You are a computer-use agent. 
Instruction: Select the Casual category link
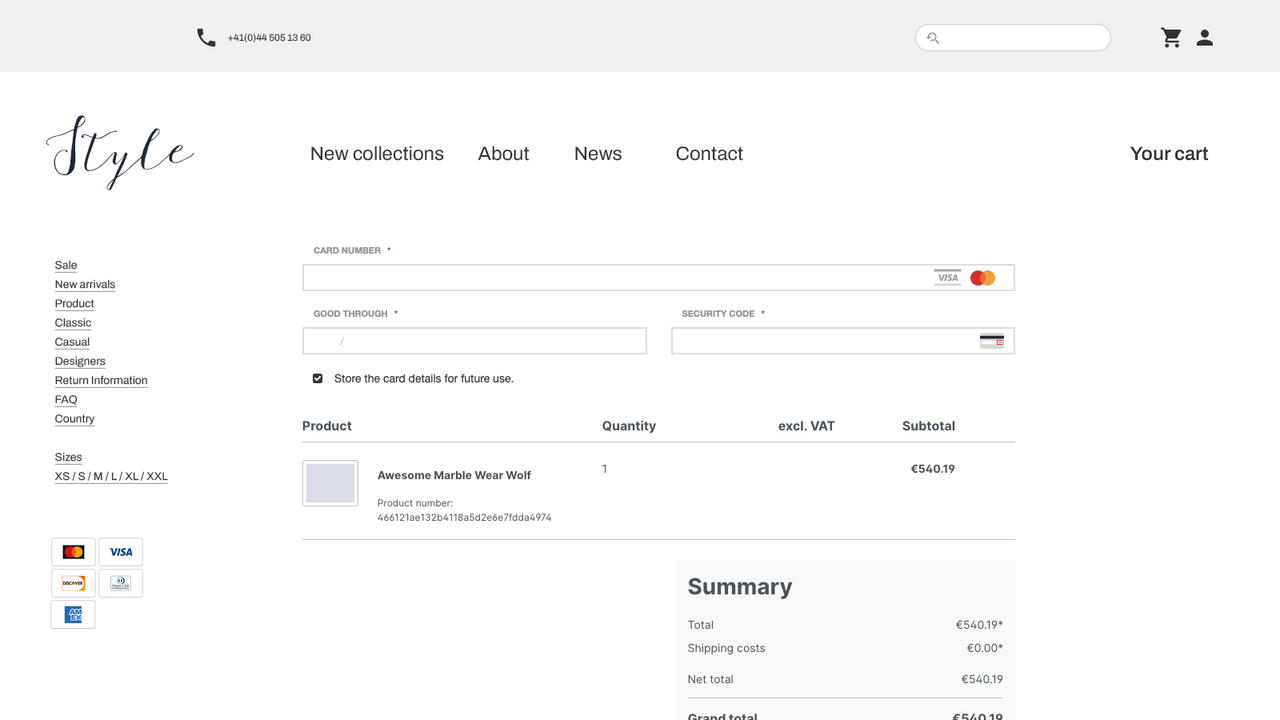[72, 342]
